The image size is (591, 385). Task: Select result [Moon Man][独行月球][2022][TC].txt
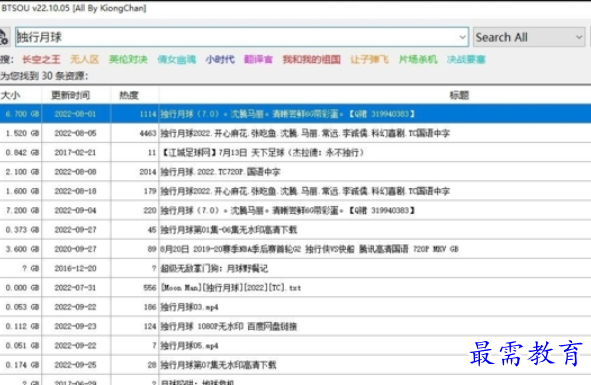pos(296,287)
